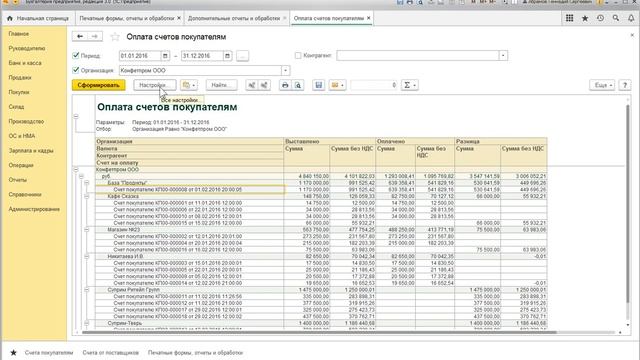The image size is (640, 360).
Task: Open the Банк и касса section
Action: (x=25, y=63)
